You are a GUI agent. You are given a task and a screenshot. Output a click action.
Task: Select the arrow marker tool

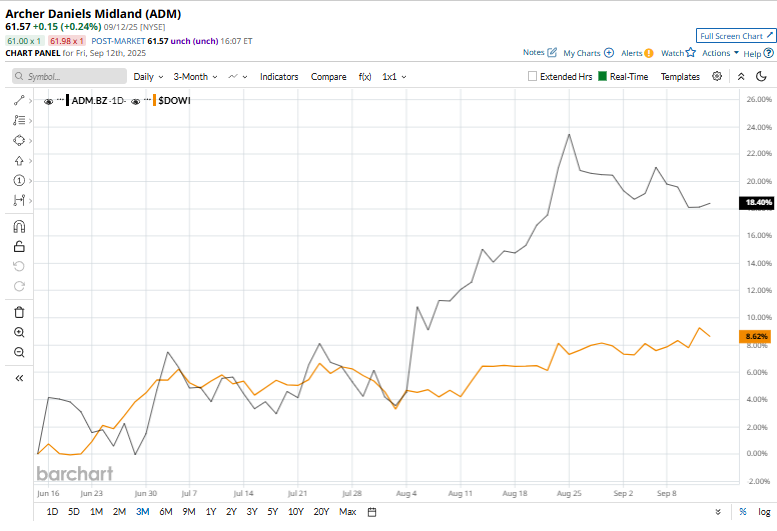pos(19,160)
